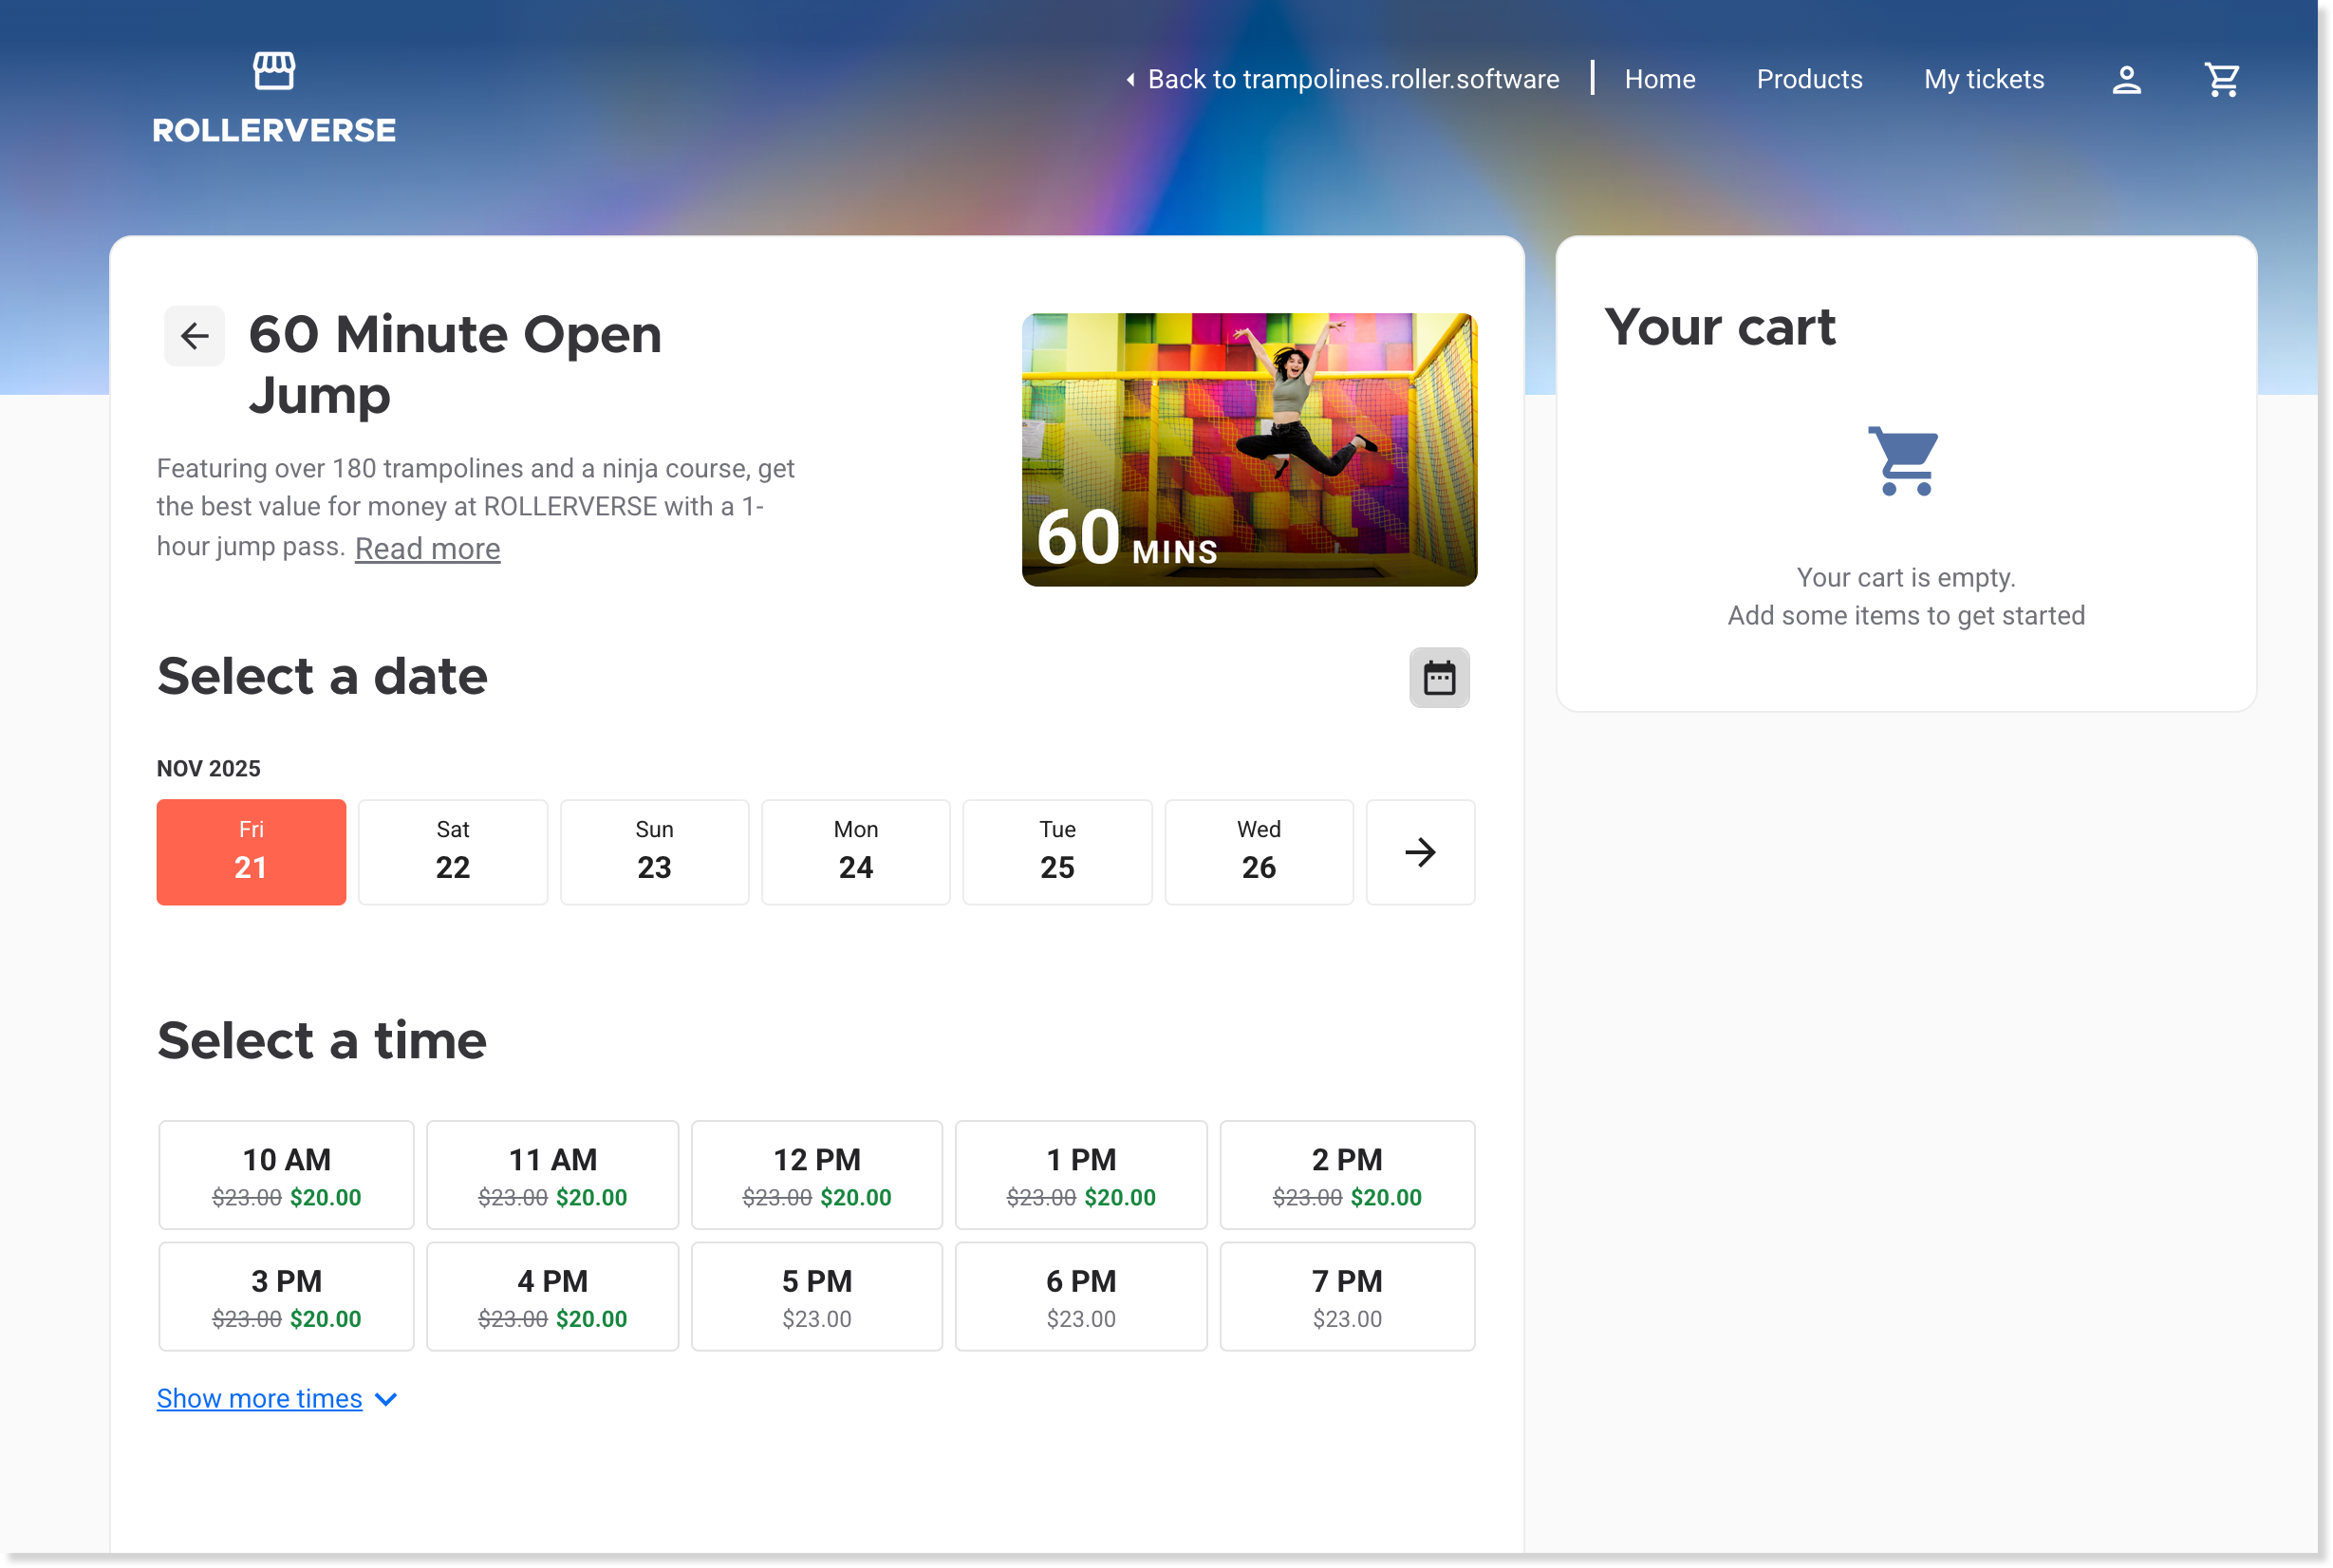Open My tickets menu item

coord(1983,79)
